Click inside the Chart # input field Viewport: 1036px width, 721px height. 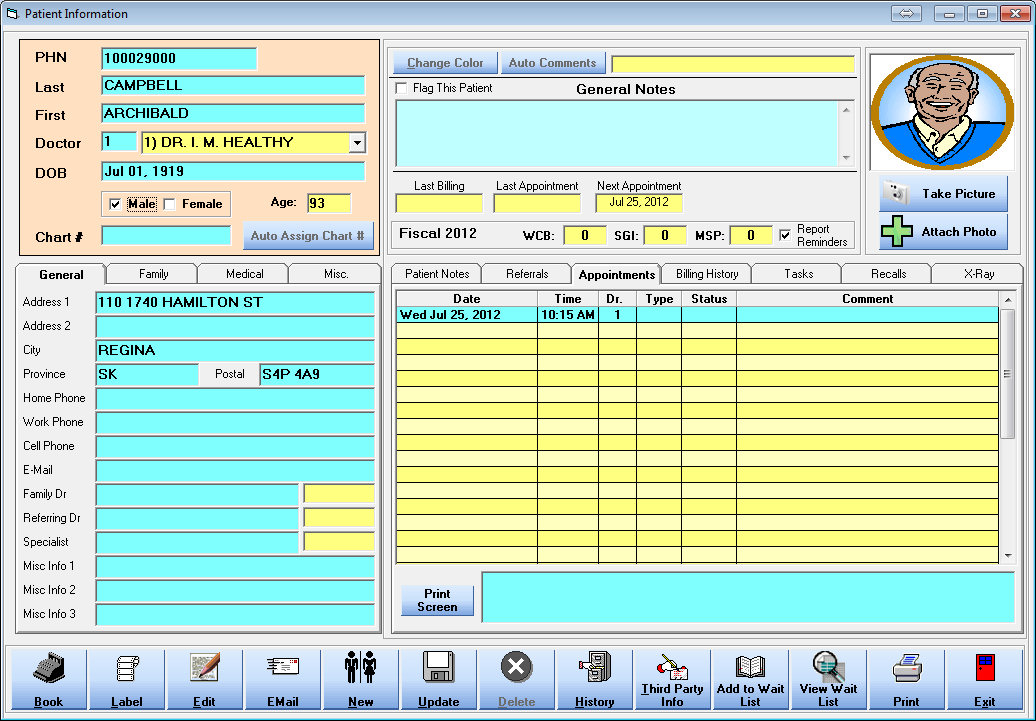click(x=165, y=236)
